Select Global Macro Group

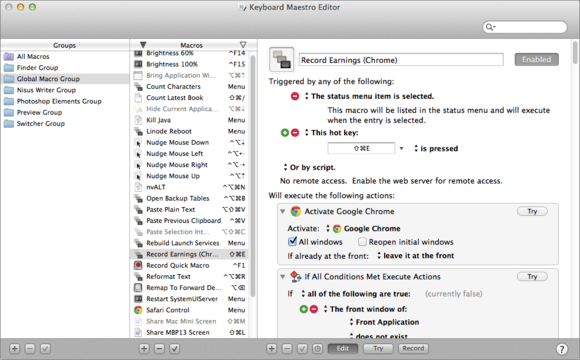coord(65,79)
